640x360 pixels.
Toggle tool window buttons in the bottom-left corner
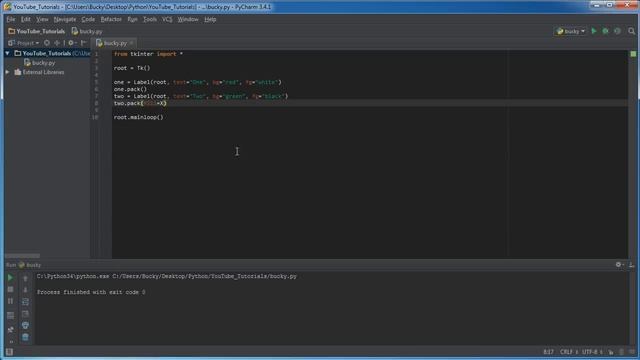click(x=9, y=352)
